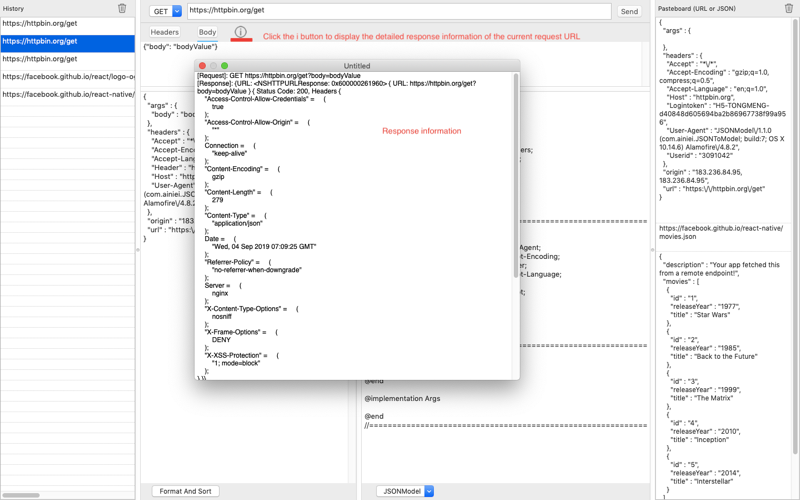The image size is (800, 500).
Task: Click the Send button
Action: [x=629, y=11]
